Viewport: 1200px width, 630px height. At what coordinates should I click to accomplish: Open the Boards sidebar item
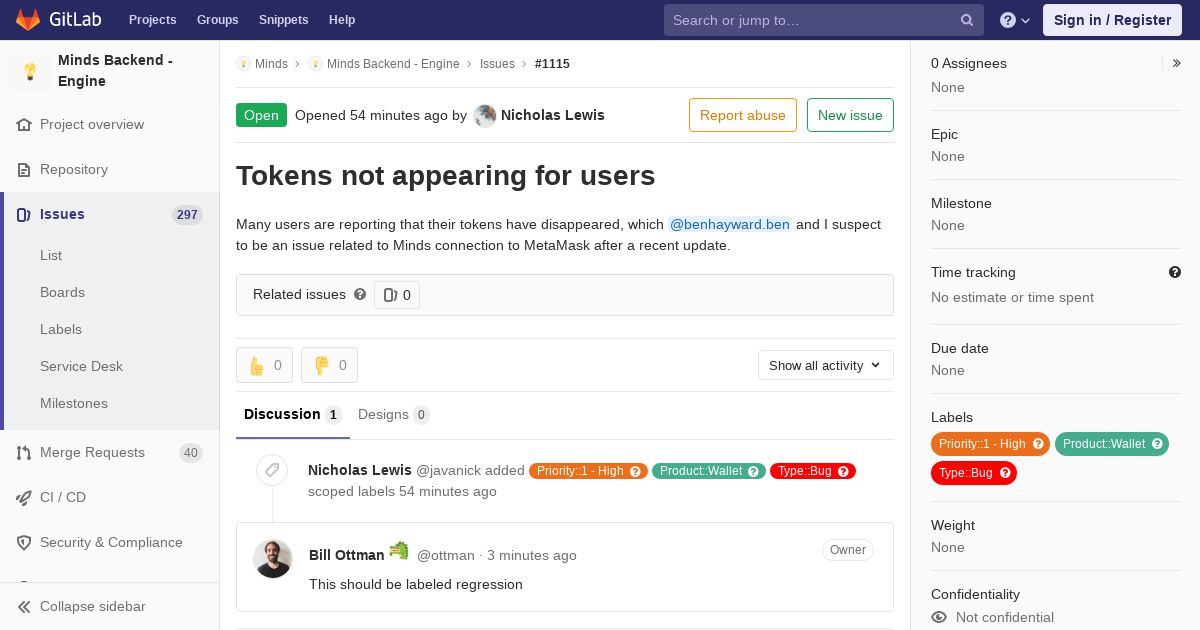tap(62, 293)
